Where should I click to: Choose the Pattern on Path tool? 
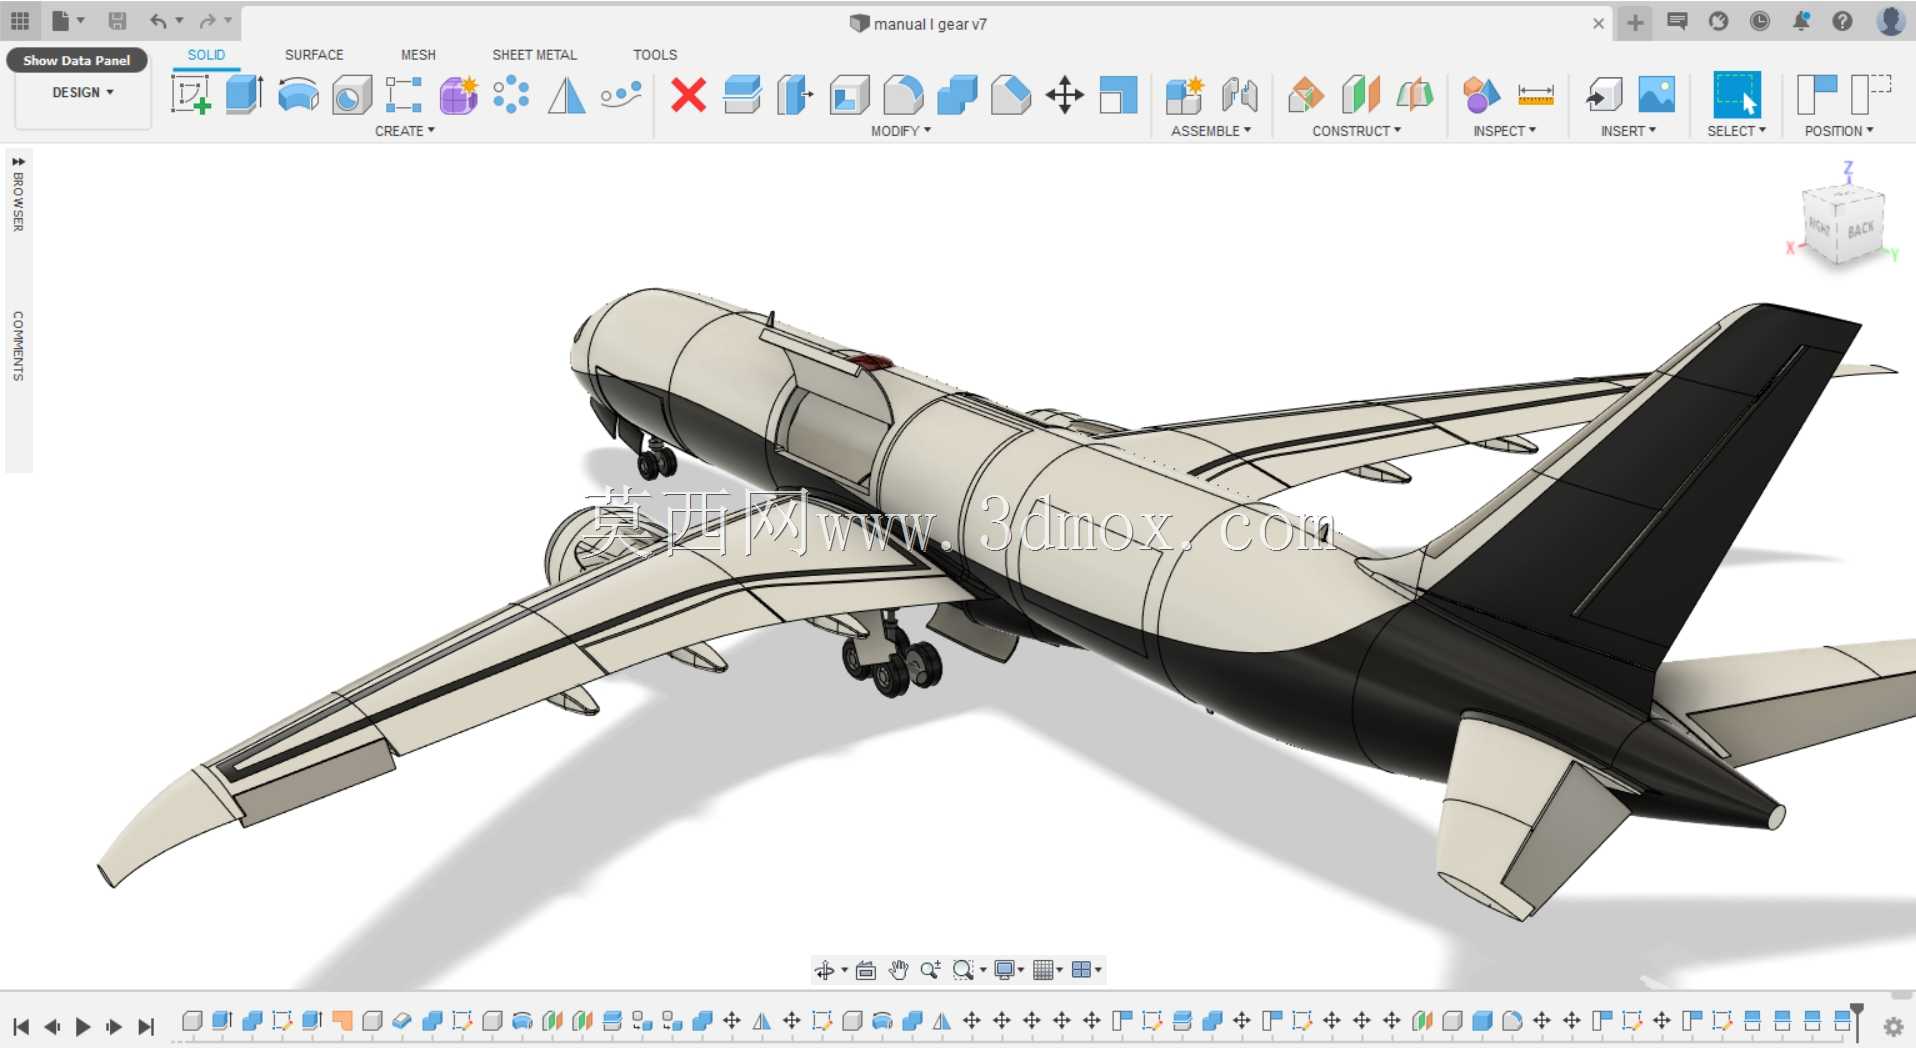pos(621,95)
